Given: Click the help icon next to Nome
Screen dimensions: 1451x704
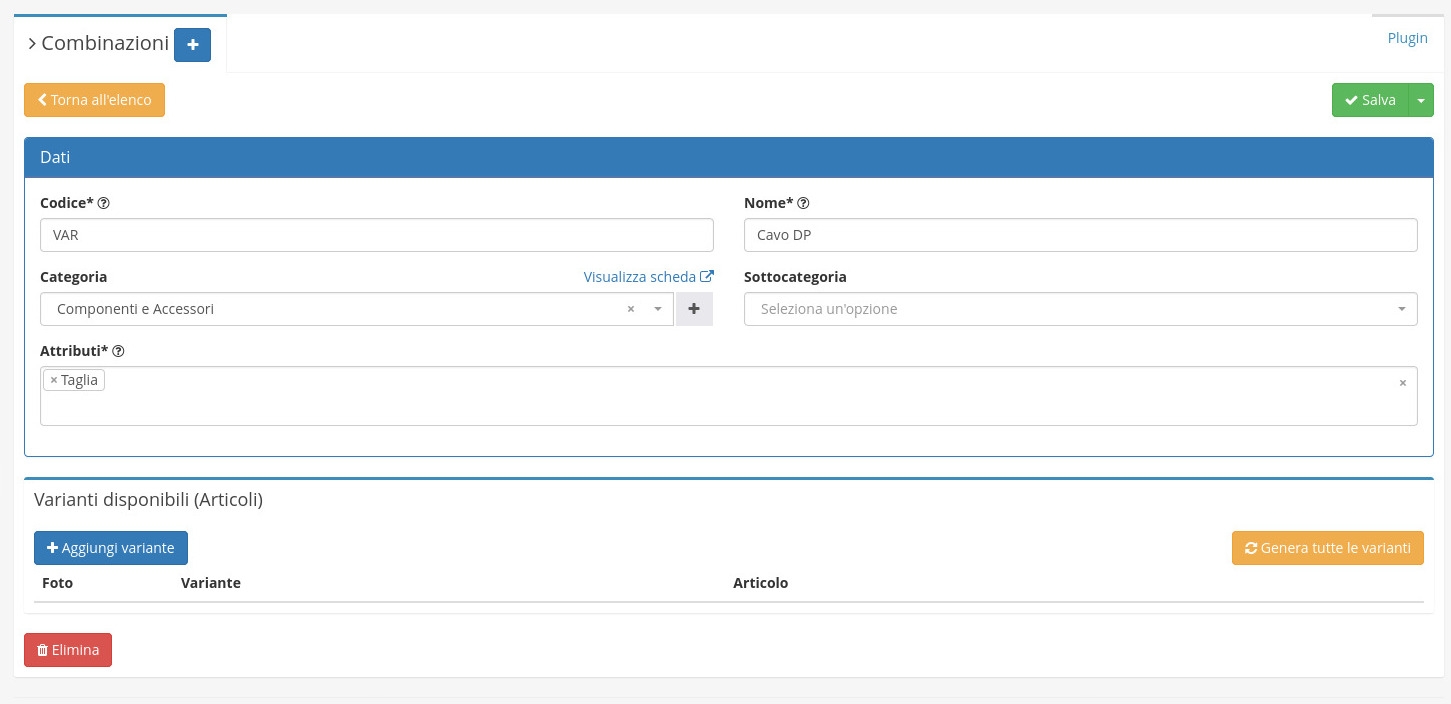Looking at the screenshot, I should (803, 203).
